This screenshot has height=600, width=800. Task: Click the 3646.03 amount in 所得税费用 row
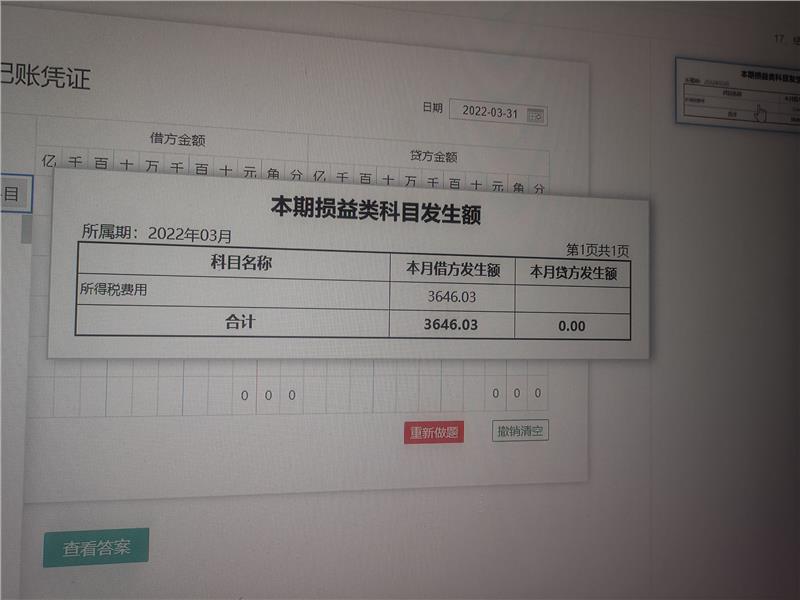451,297
